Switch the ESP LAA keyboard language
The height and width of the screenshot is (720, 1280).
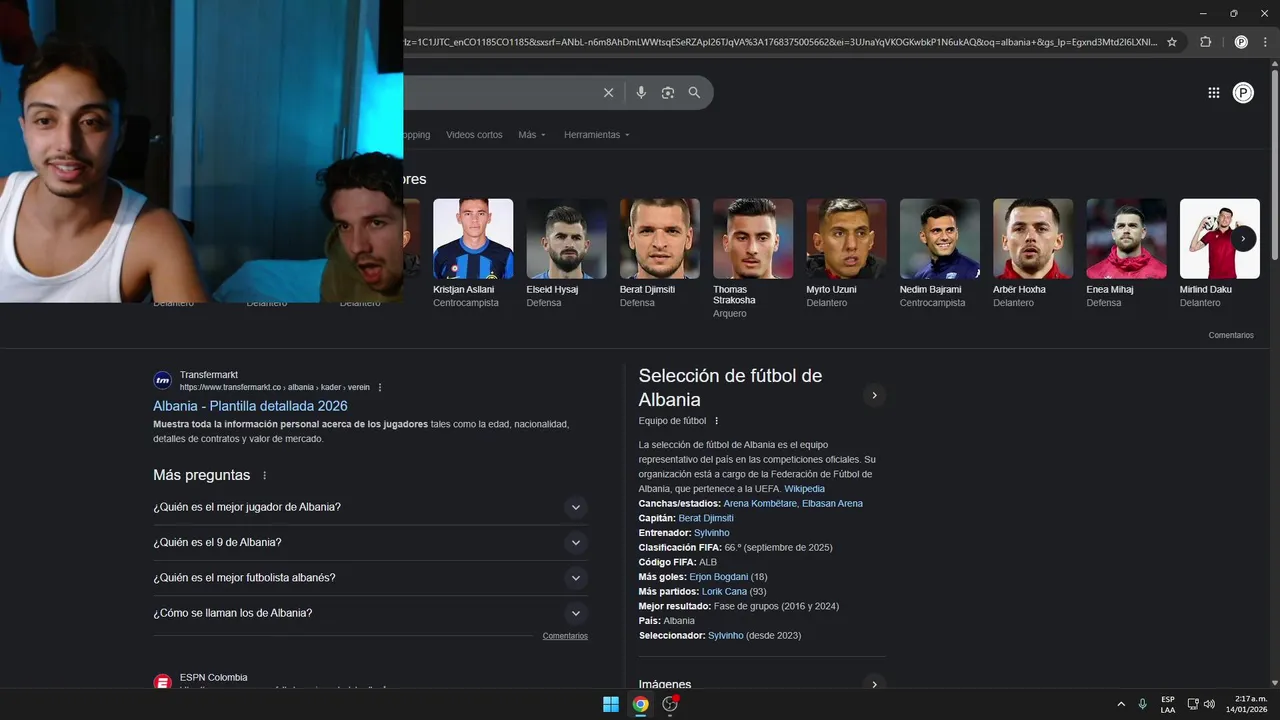click(x=1168, y=704)
